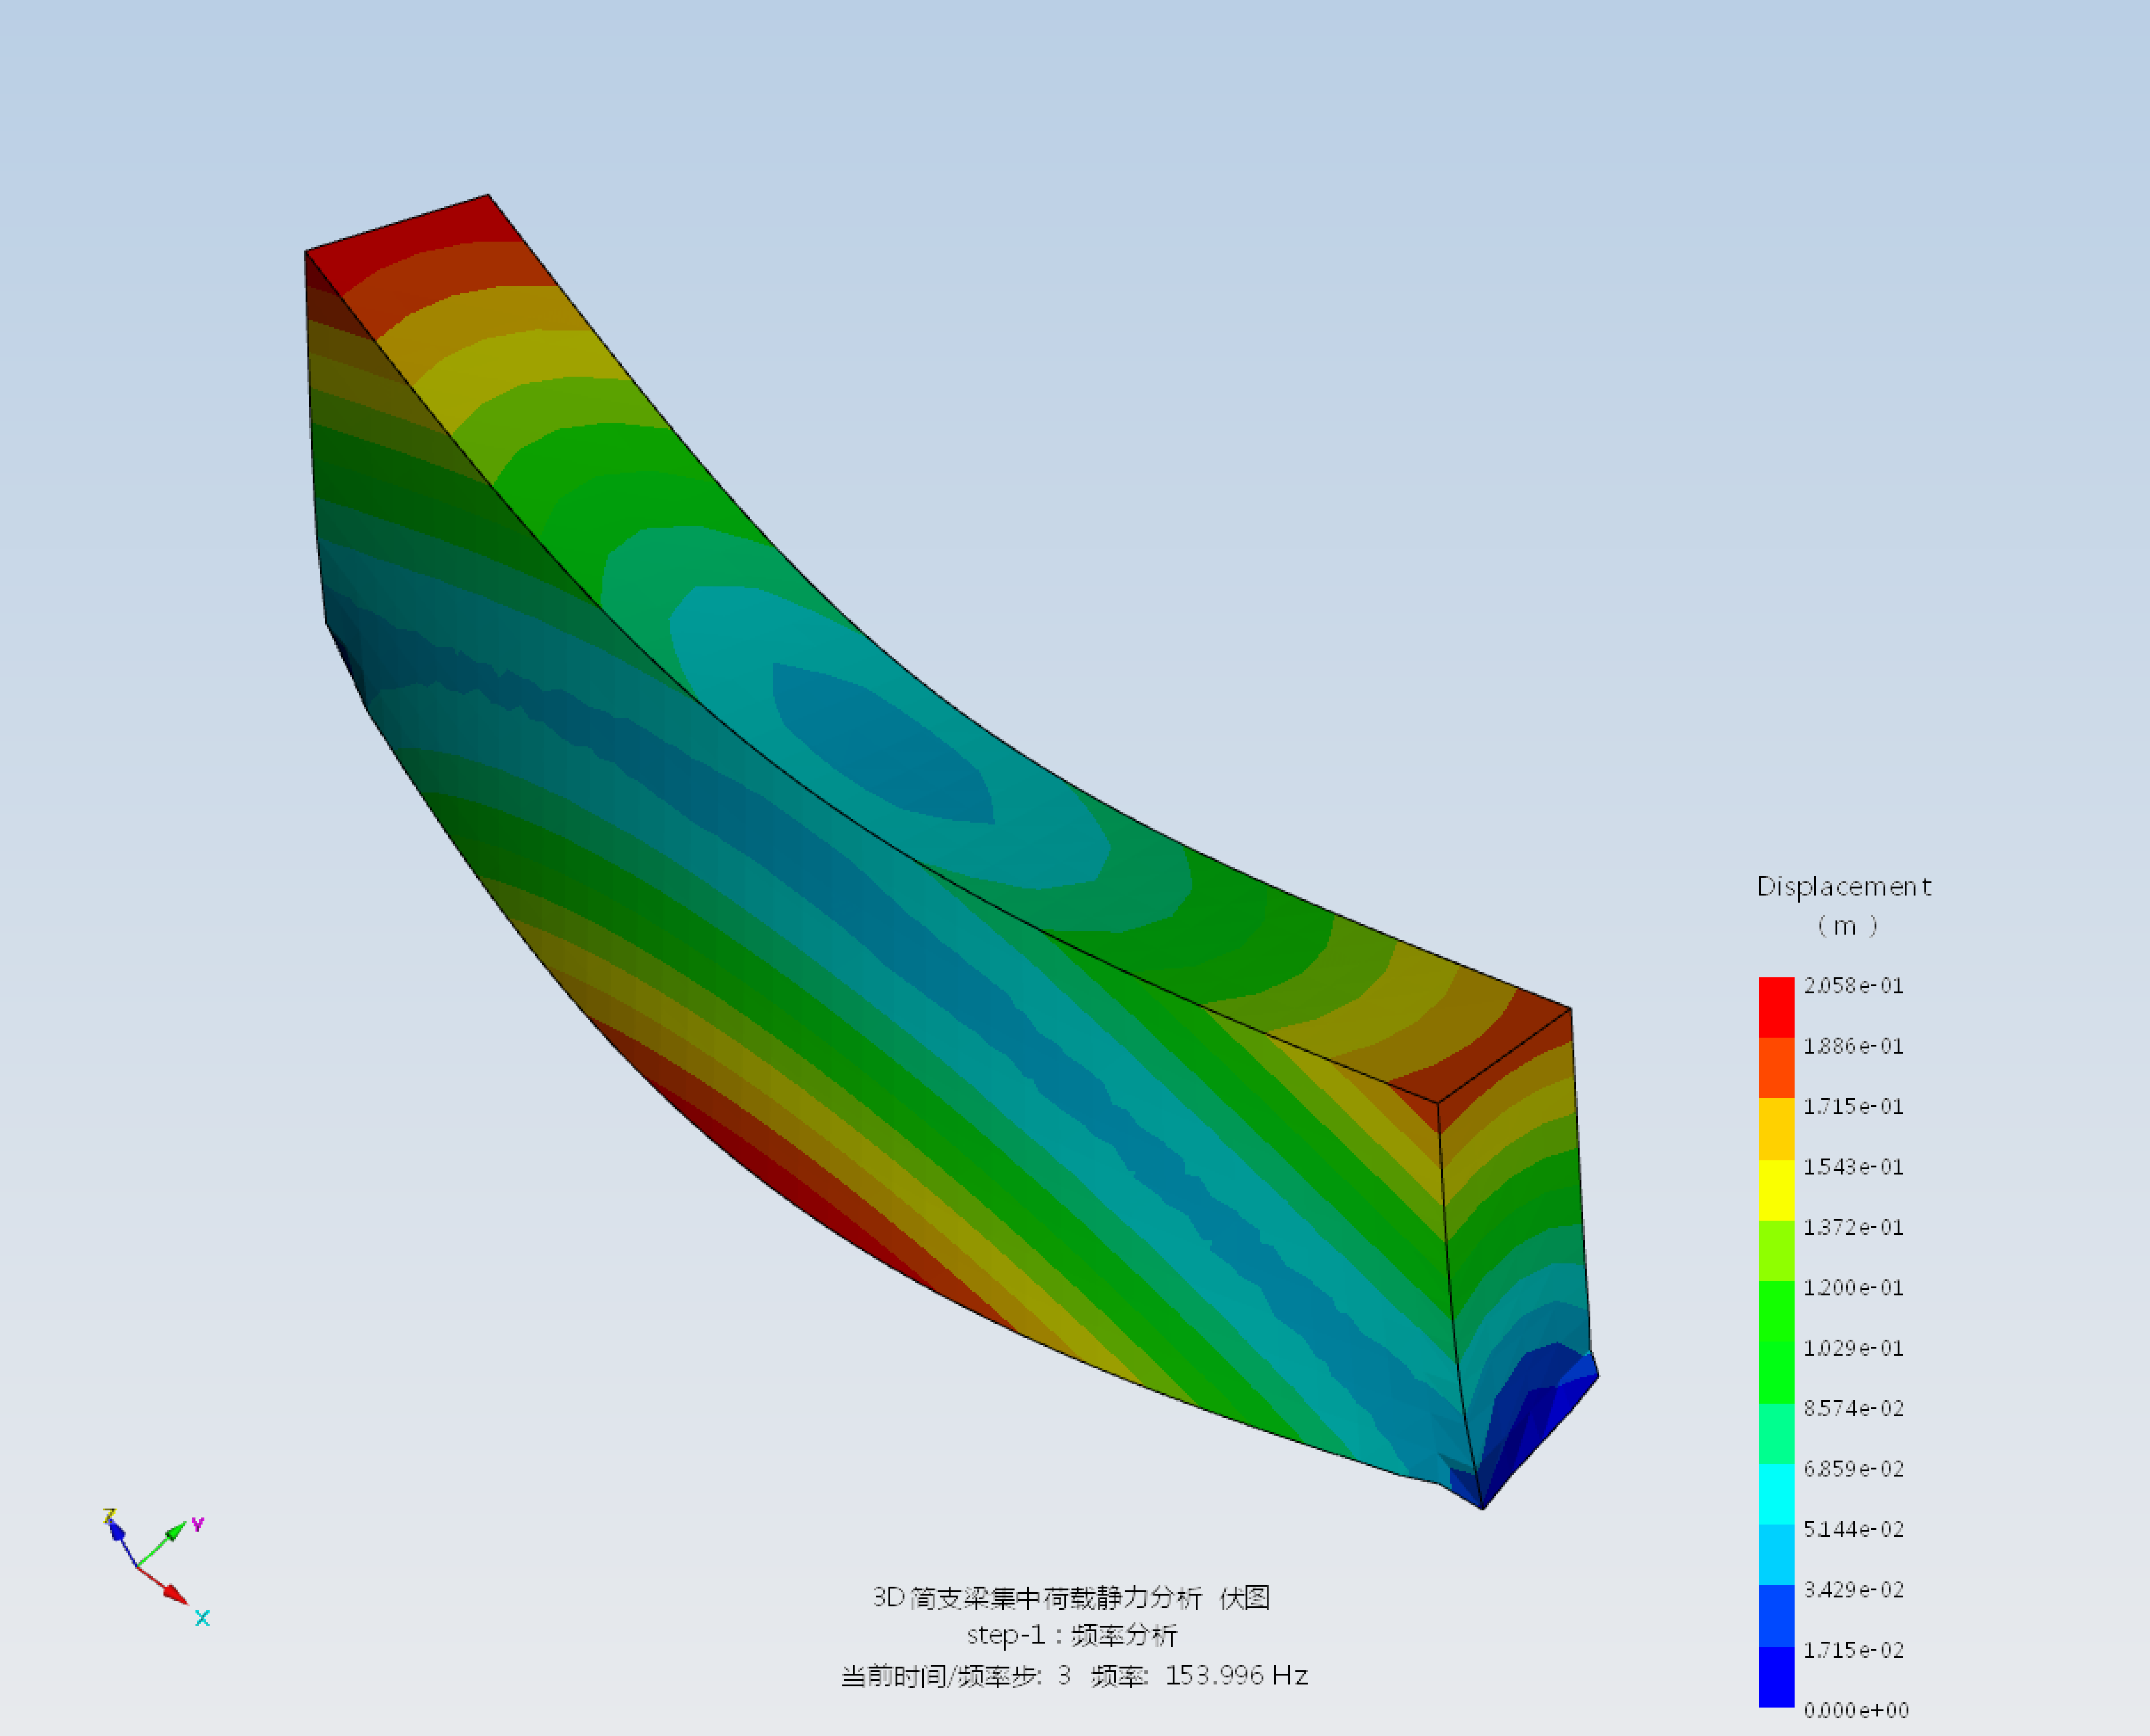2150x1736 pixels.
Task: Click the legend value 3.429e-02
Action: (1853, 1589)
